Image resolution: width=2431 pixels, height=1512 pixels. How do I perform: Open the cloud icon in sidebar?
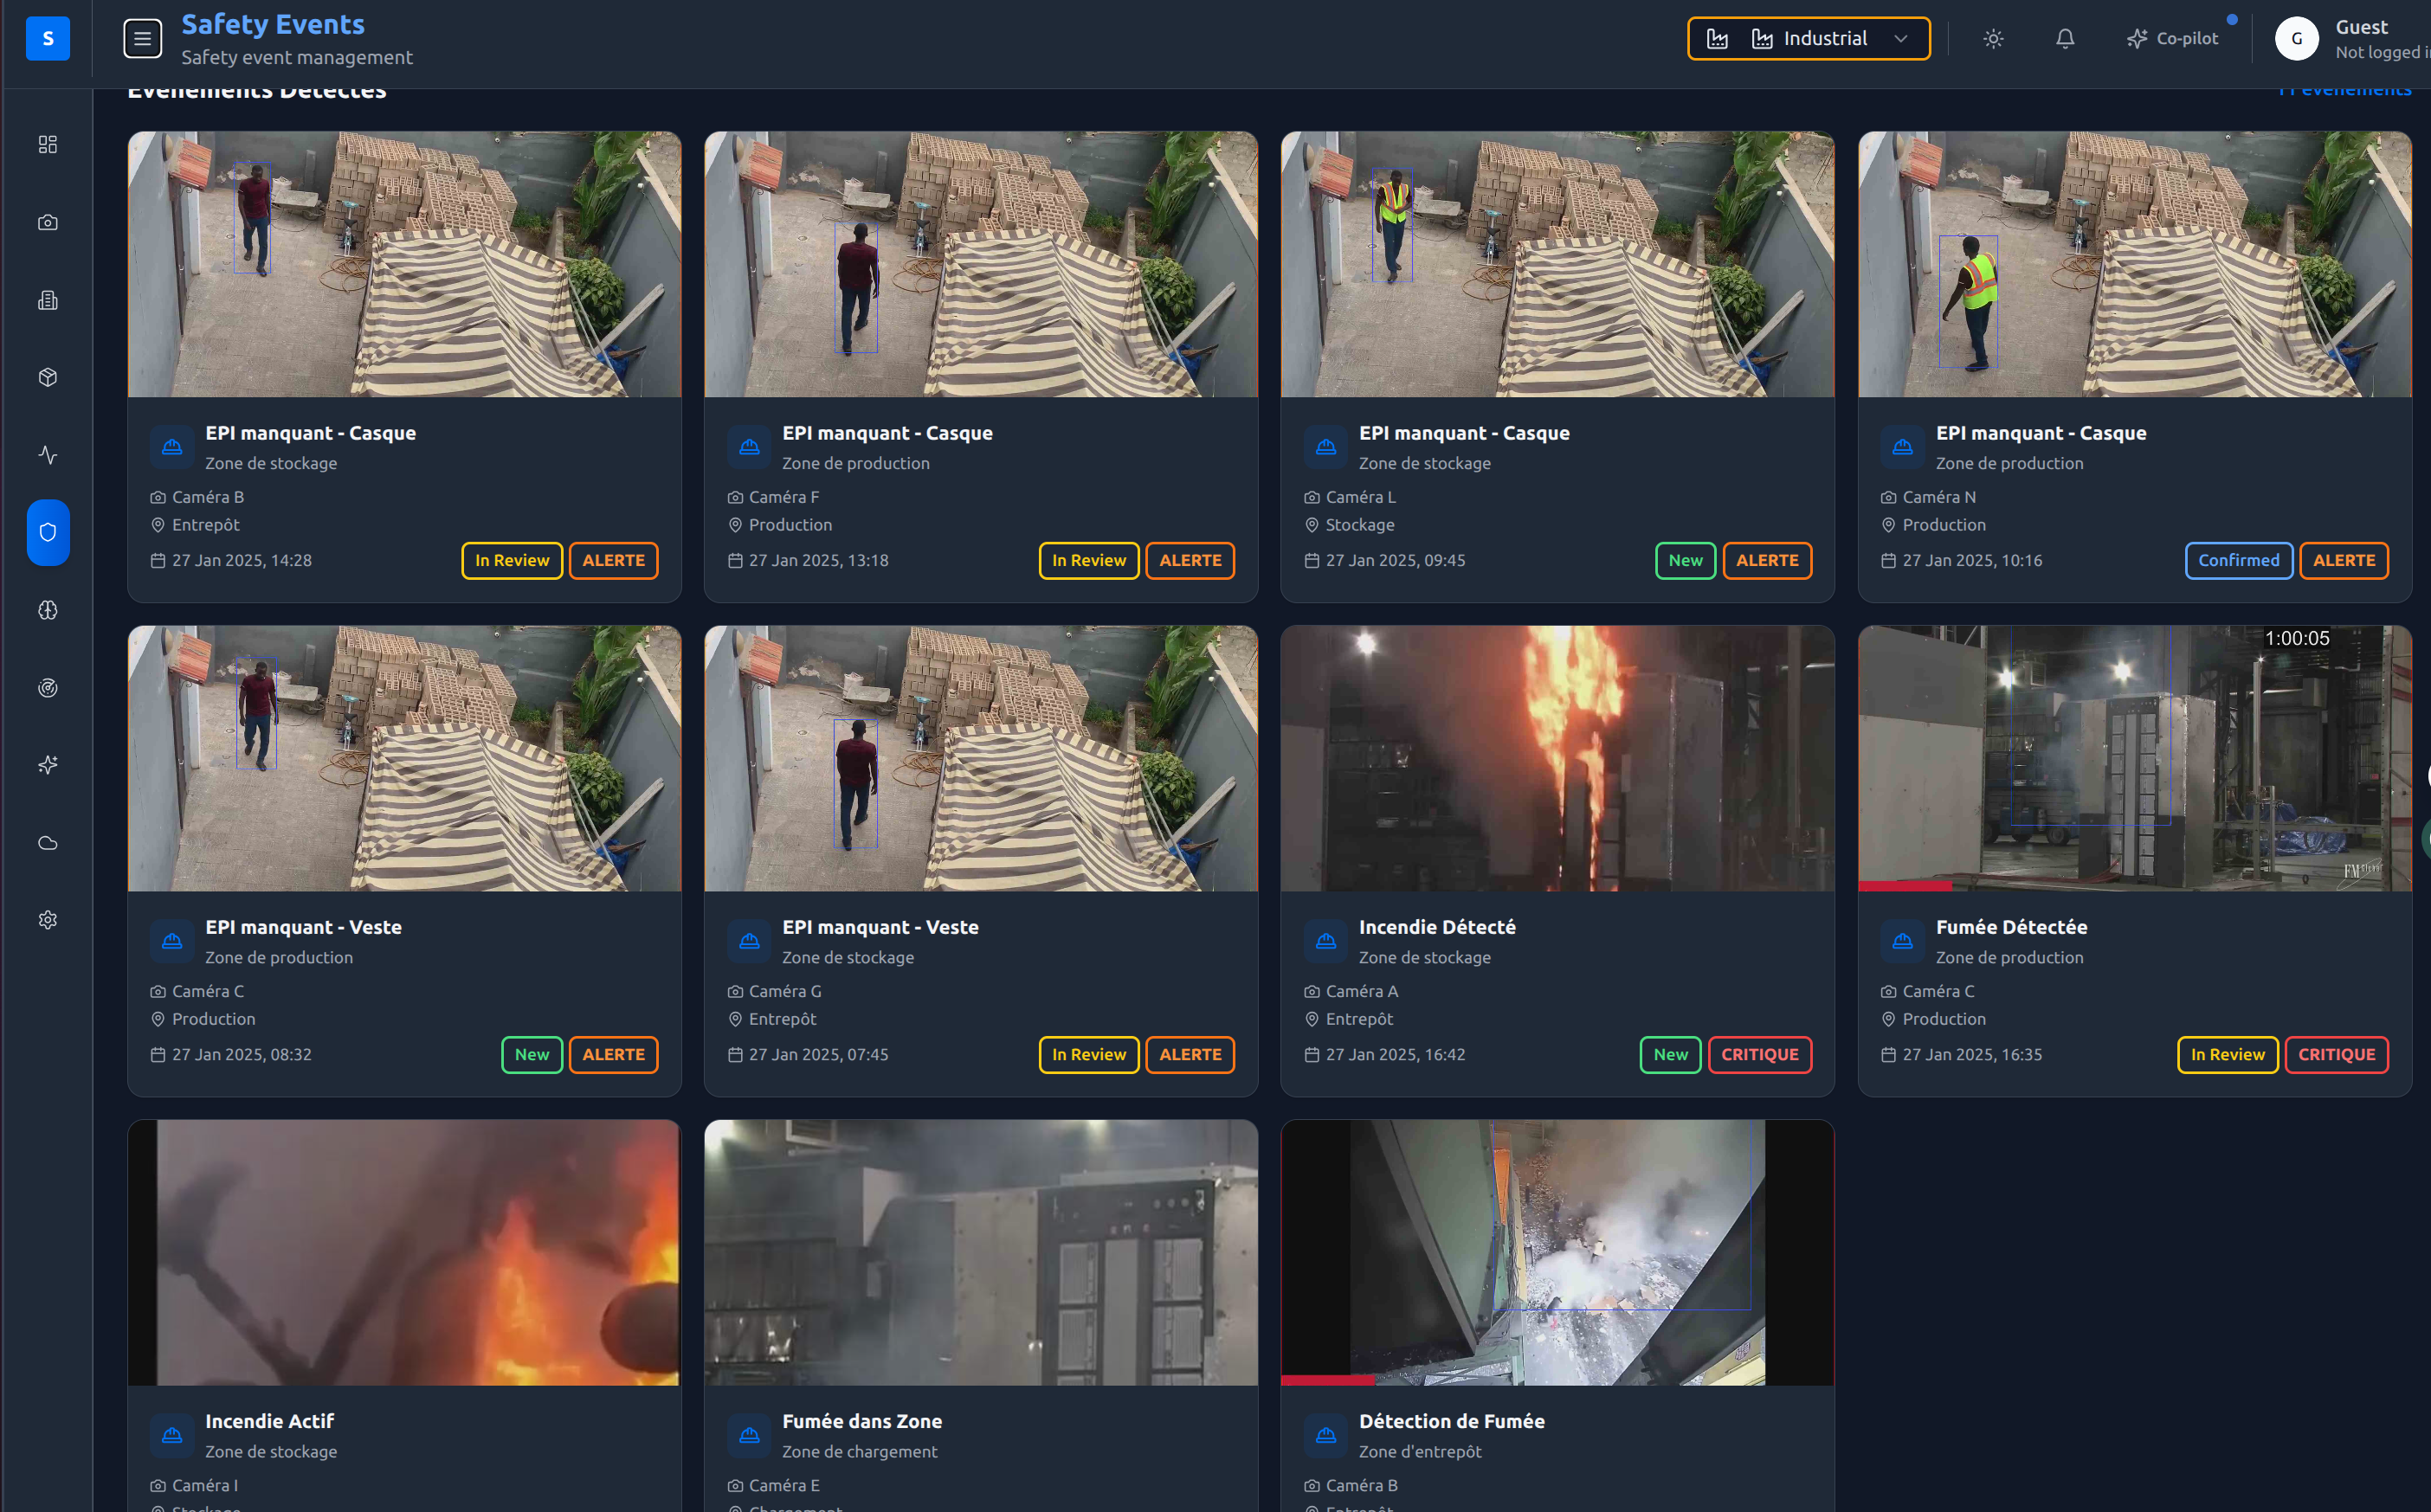click(x=48, y=843)
